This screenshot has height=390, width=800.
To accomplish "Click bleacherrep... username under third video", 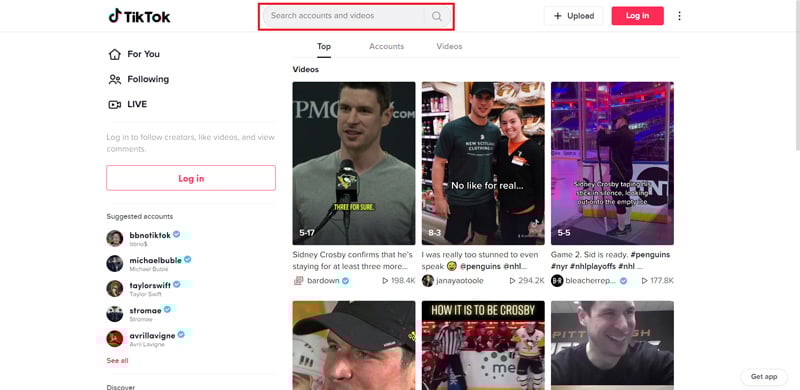I will [591, 281].
